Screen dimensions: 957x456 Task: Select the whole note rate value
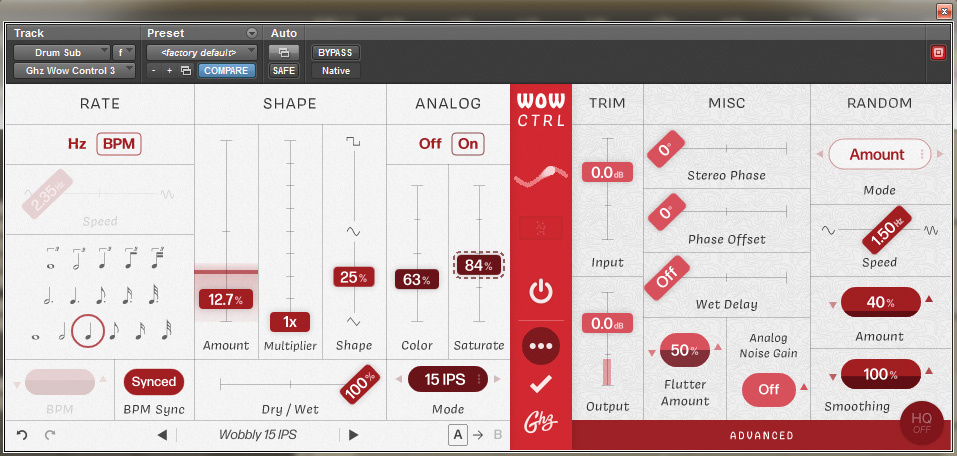(37, 335)
